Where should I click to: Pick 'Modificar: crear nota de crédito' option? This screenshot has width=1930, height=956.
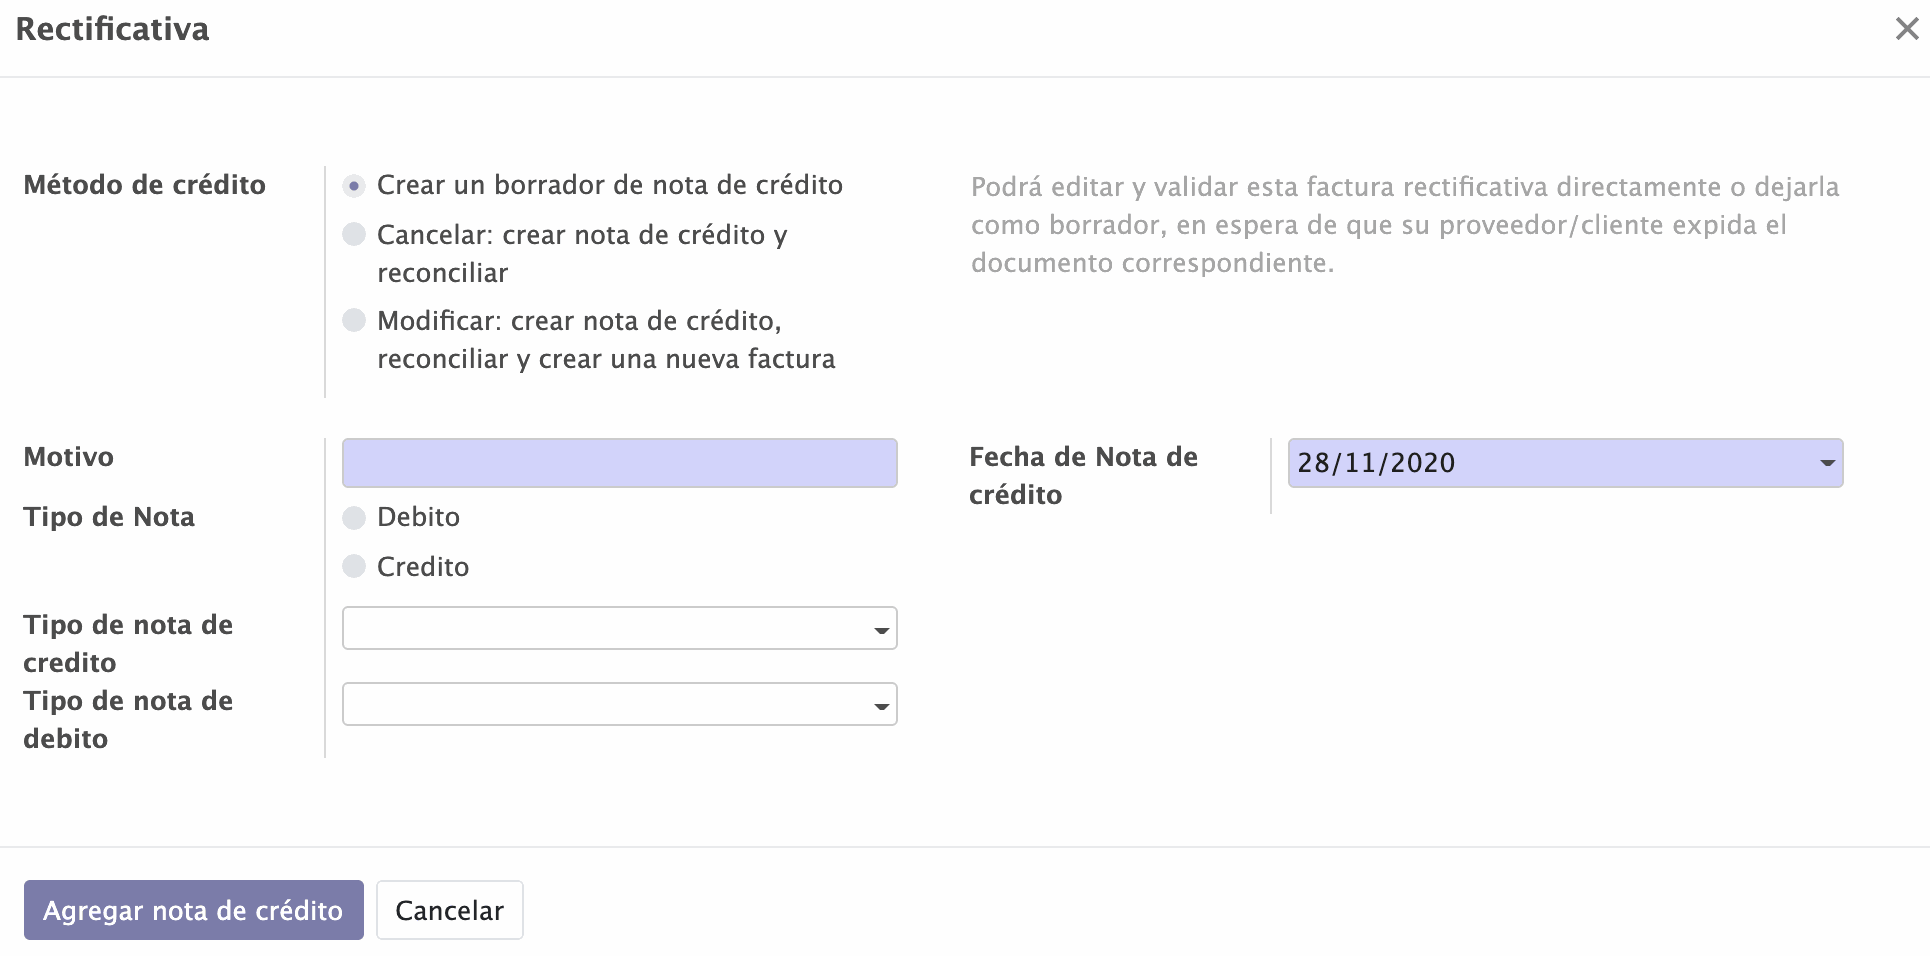click(x=354, y=320)
